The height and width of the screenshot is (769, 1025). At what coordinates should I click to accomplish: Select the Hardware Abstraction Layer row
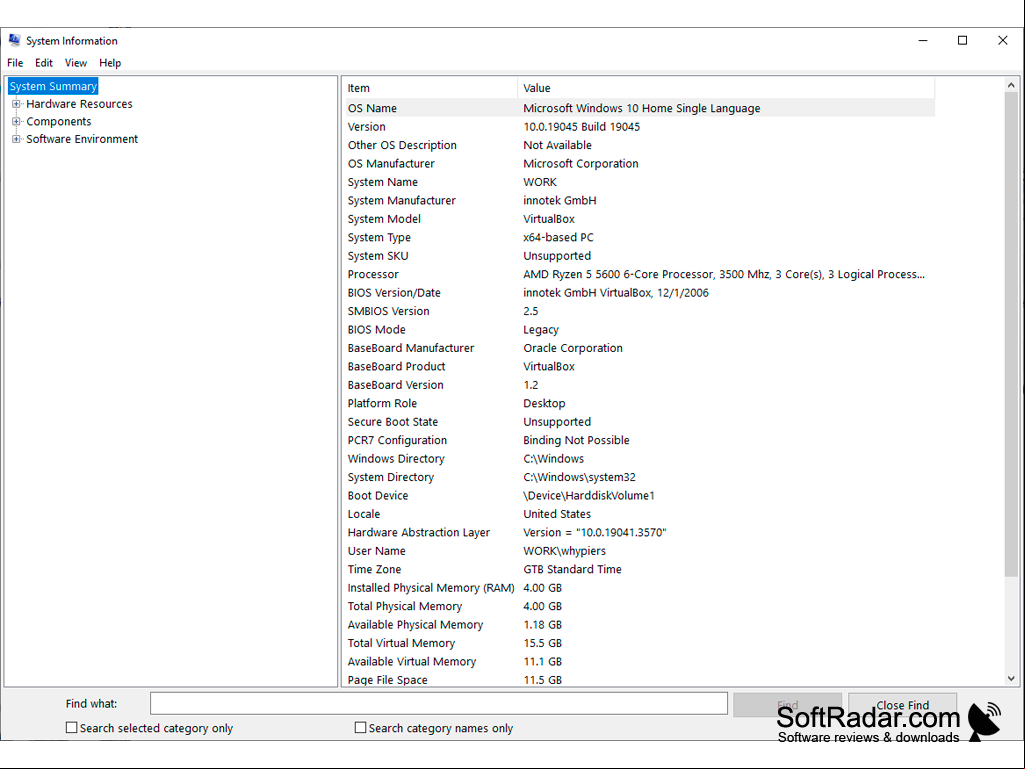pyautogui.click(x=641, y=533)
